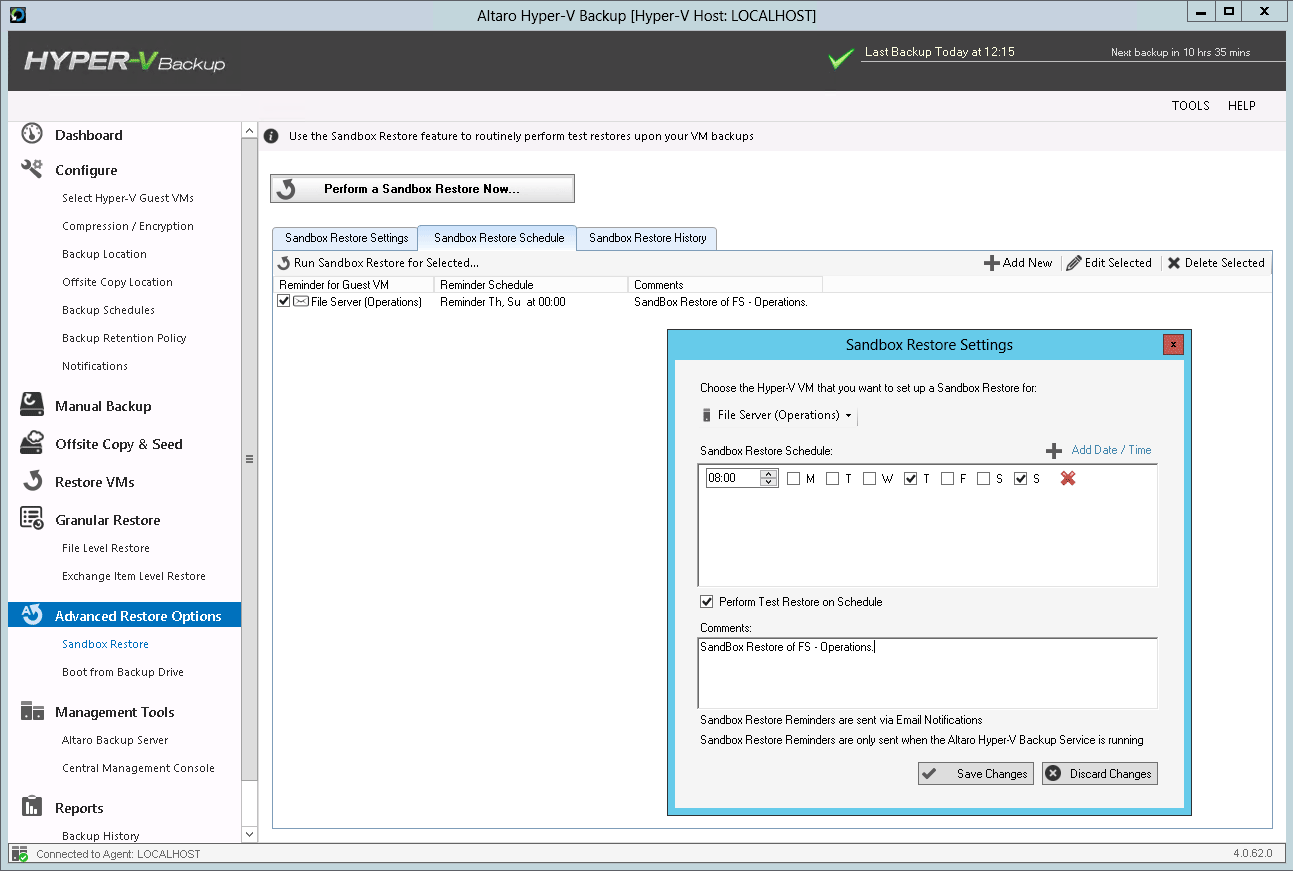1293x871 pixels.
Task: Go to Backup Location
Action: coord(104,254)
